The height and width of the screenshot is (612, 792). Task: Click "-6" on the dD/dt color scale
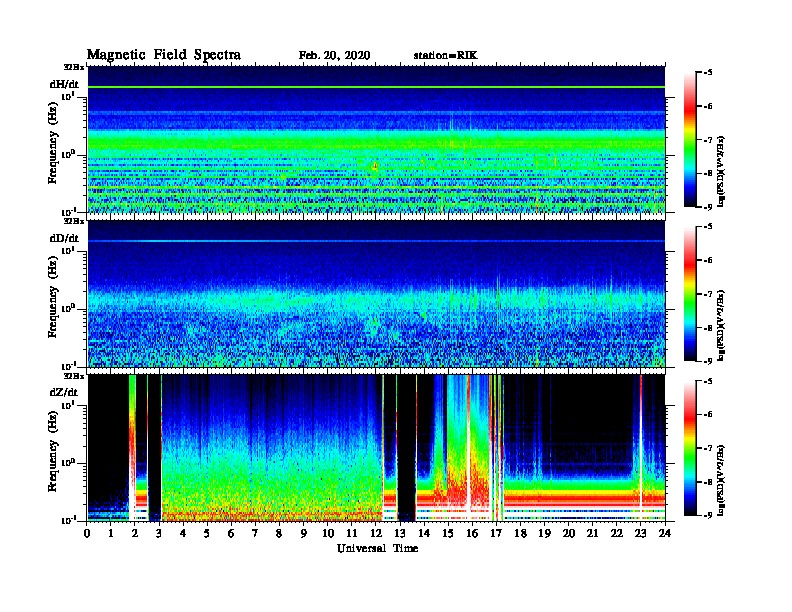pos(708,260)
